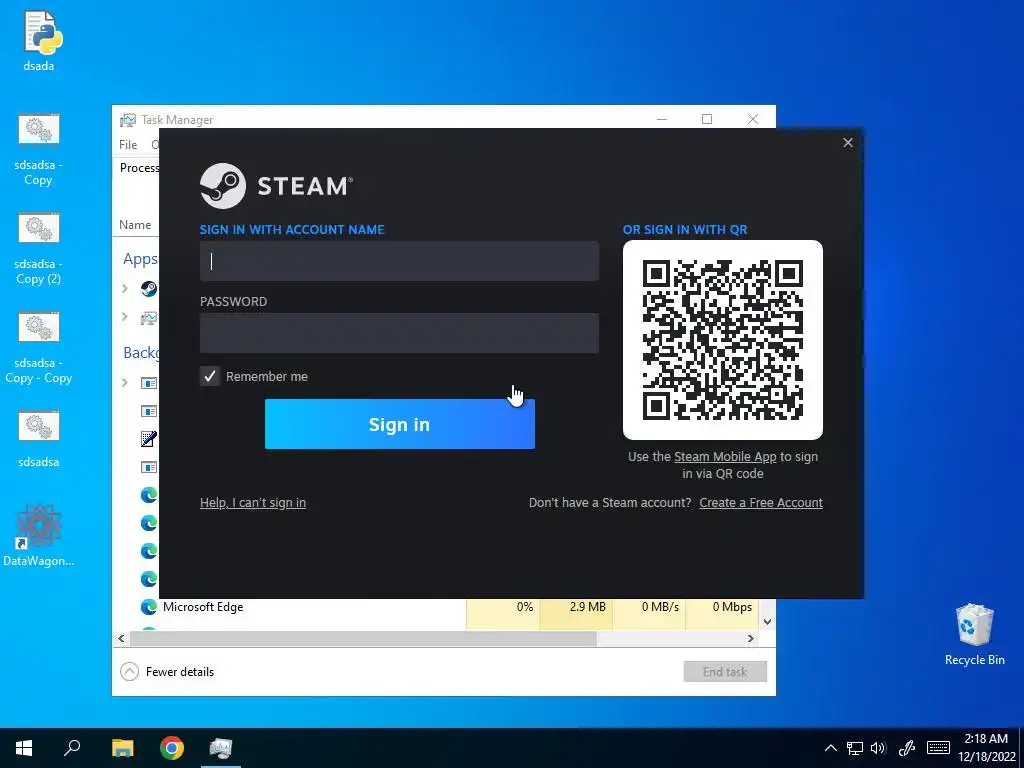
Task: Select the sdsadsa - Copy desktop file
Action: (39, 150)
